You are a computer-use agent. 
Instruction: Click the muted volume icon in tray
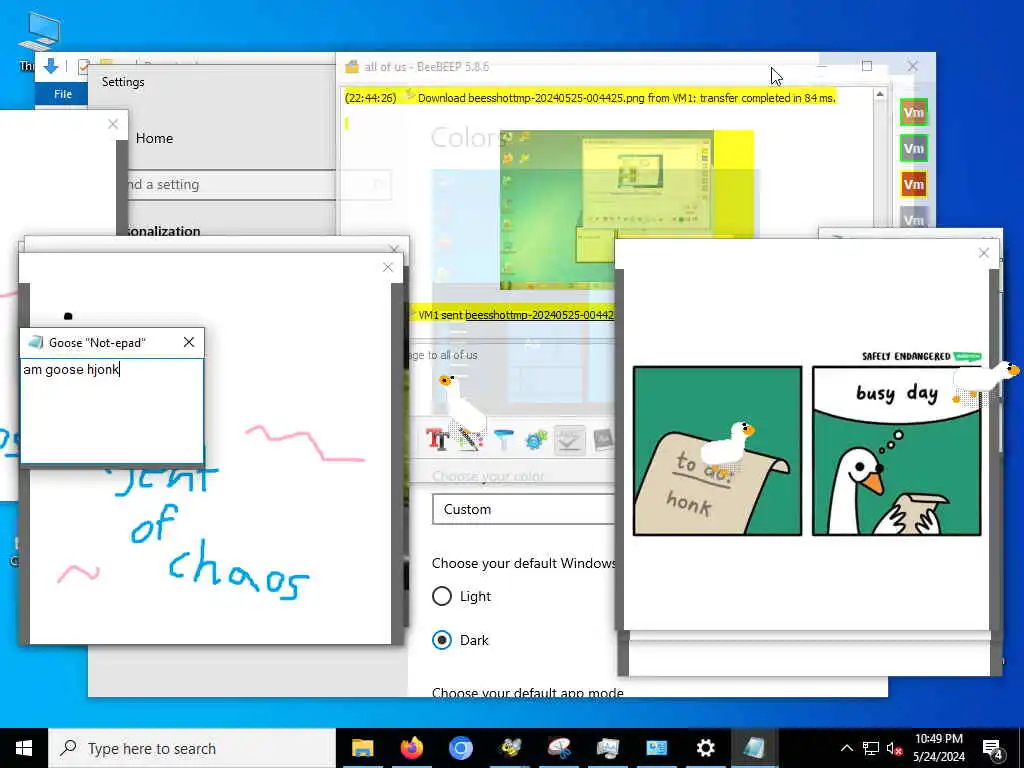[x=894, y=749]
